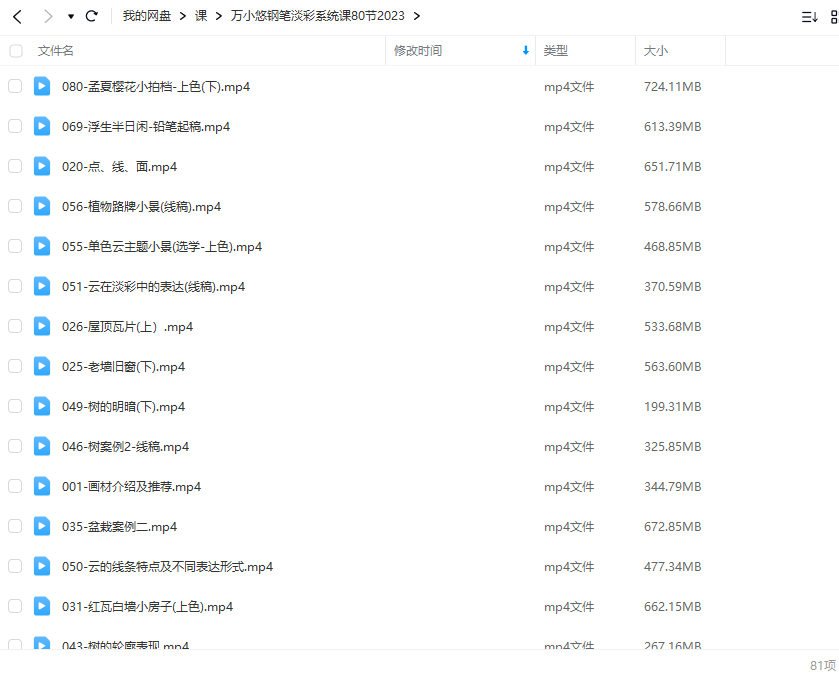This screenshot has width=839, height=674.
Task: Check the checkbox for 025-老墙旧窗(下).mp4
Action: pos(16,367)
